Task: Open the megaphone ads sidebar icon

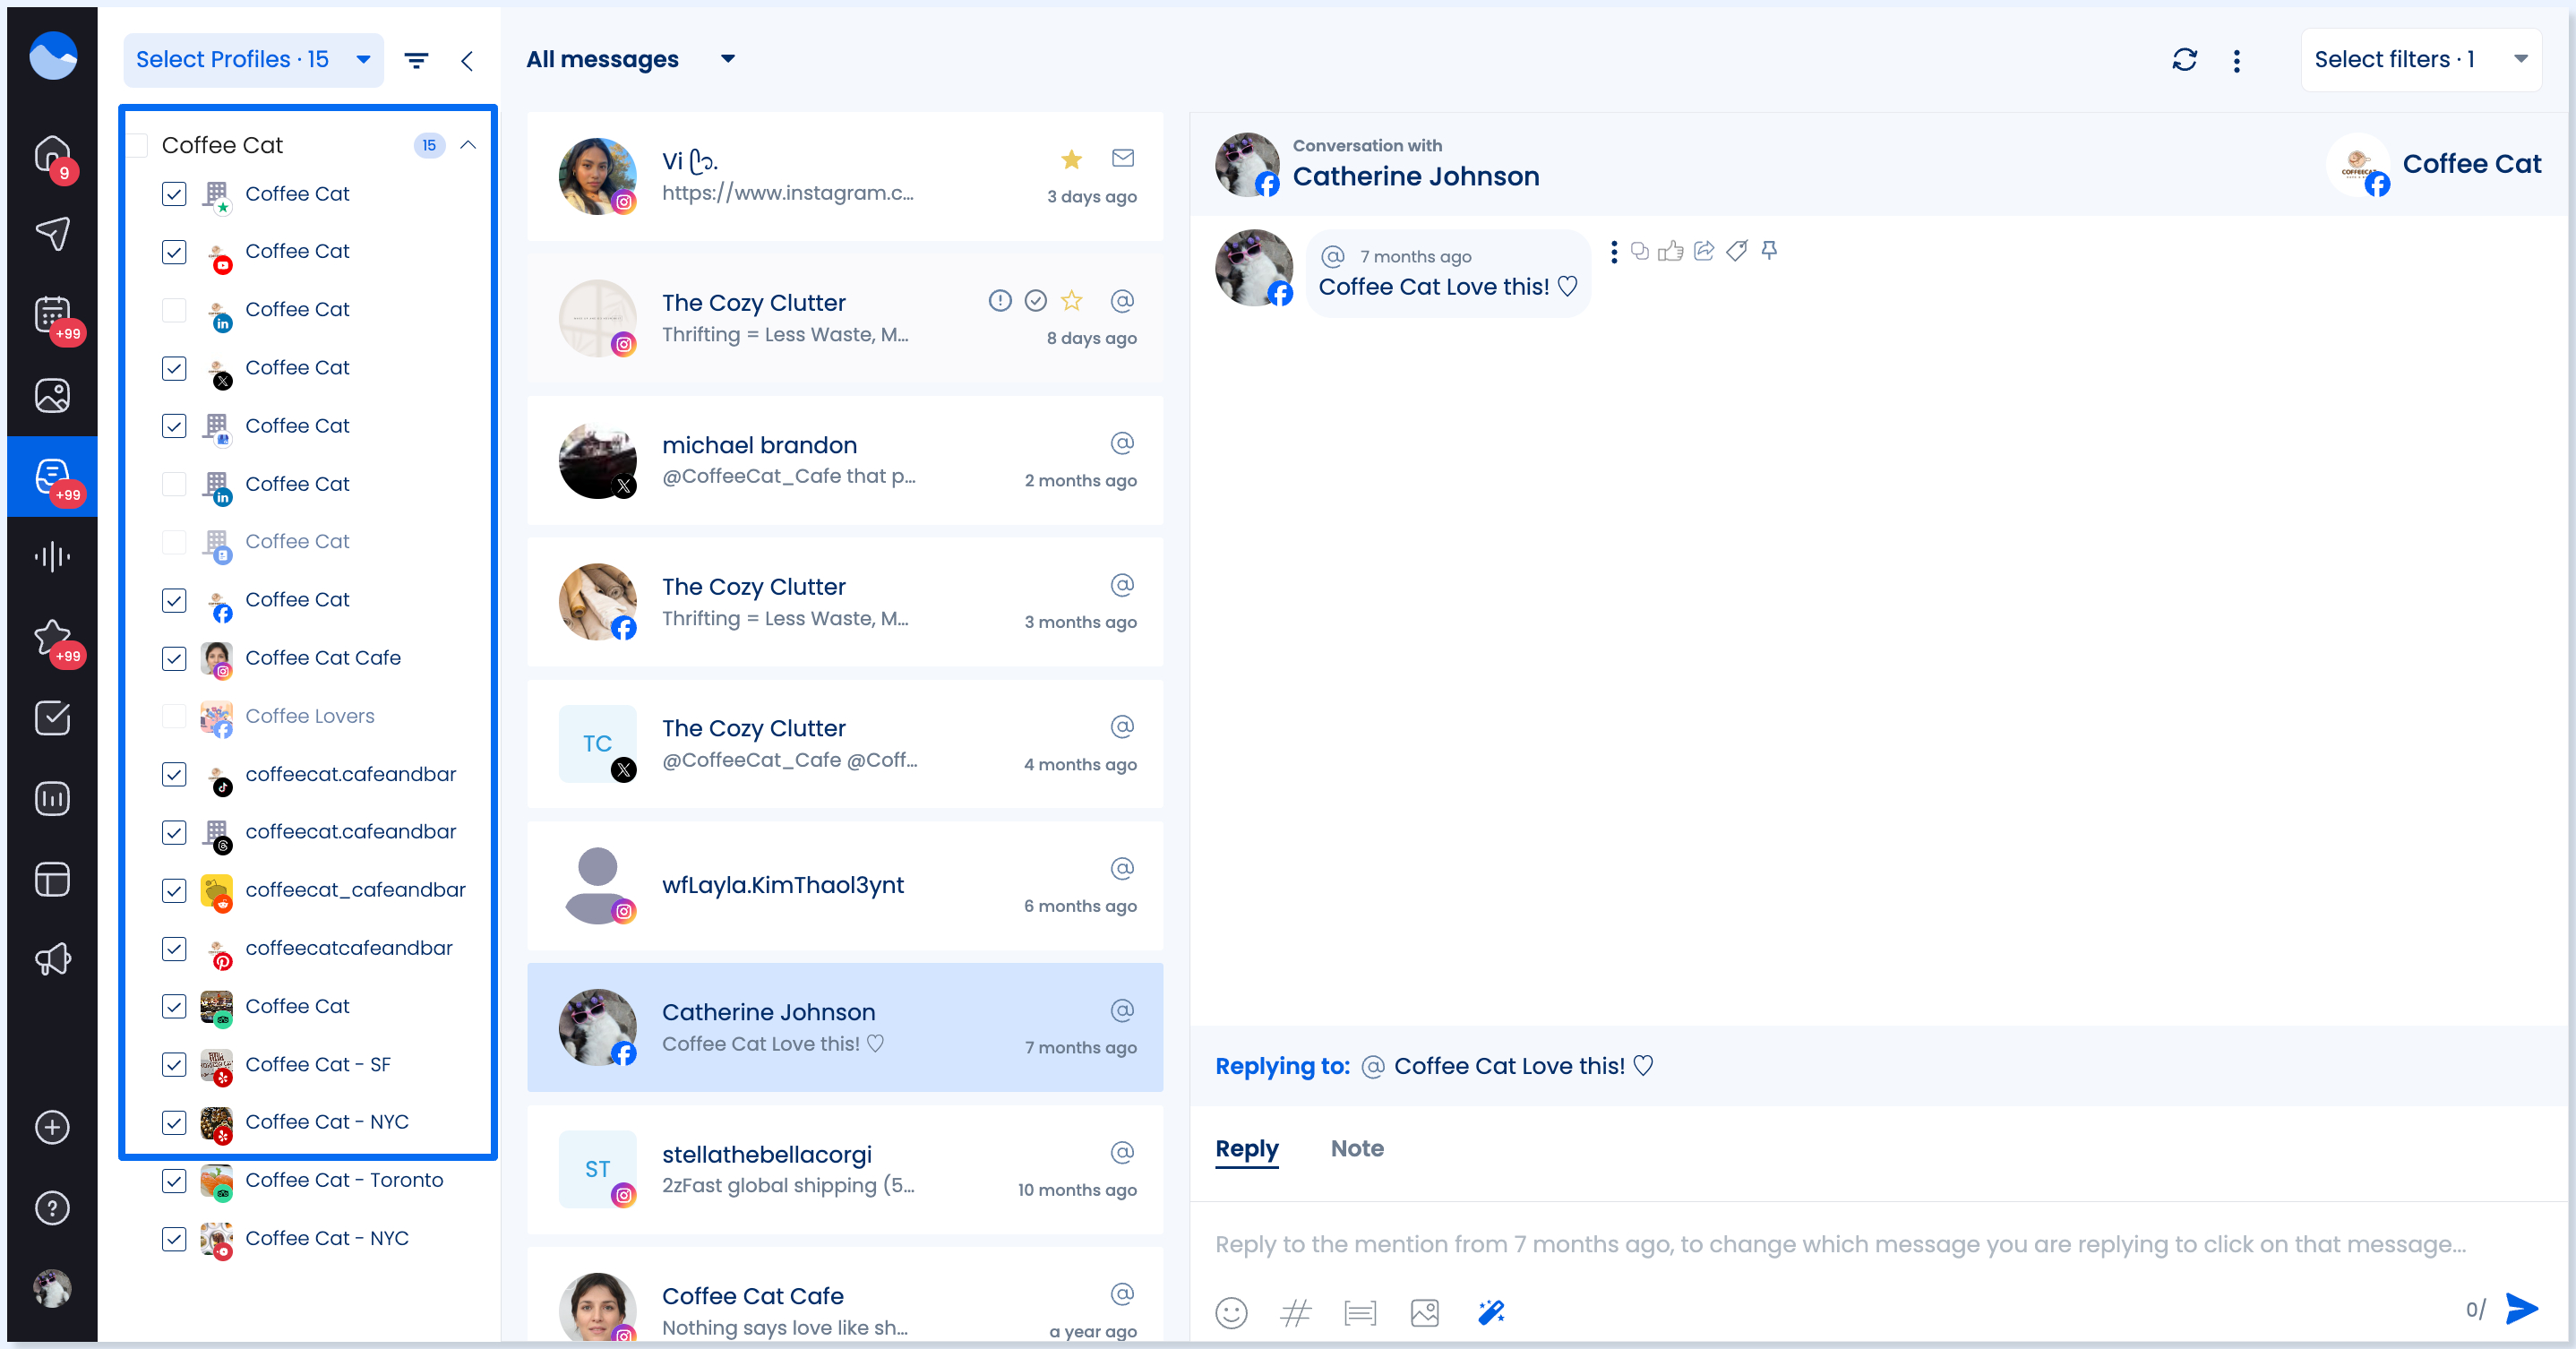Action: (52, 960)
